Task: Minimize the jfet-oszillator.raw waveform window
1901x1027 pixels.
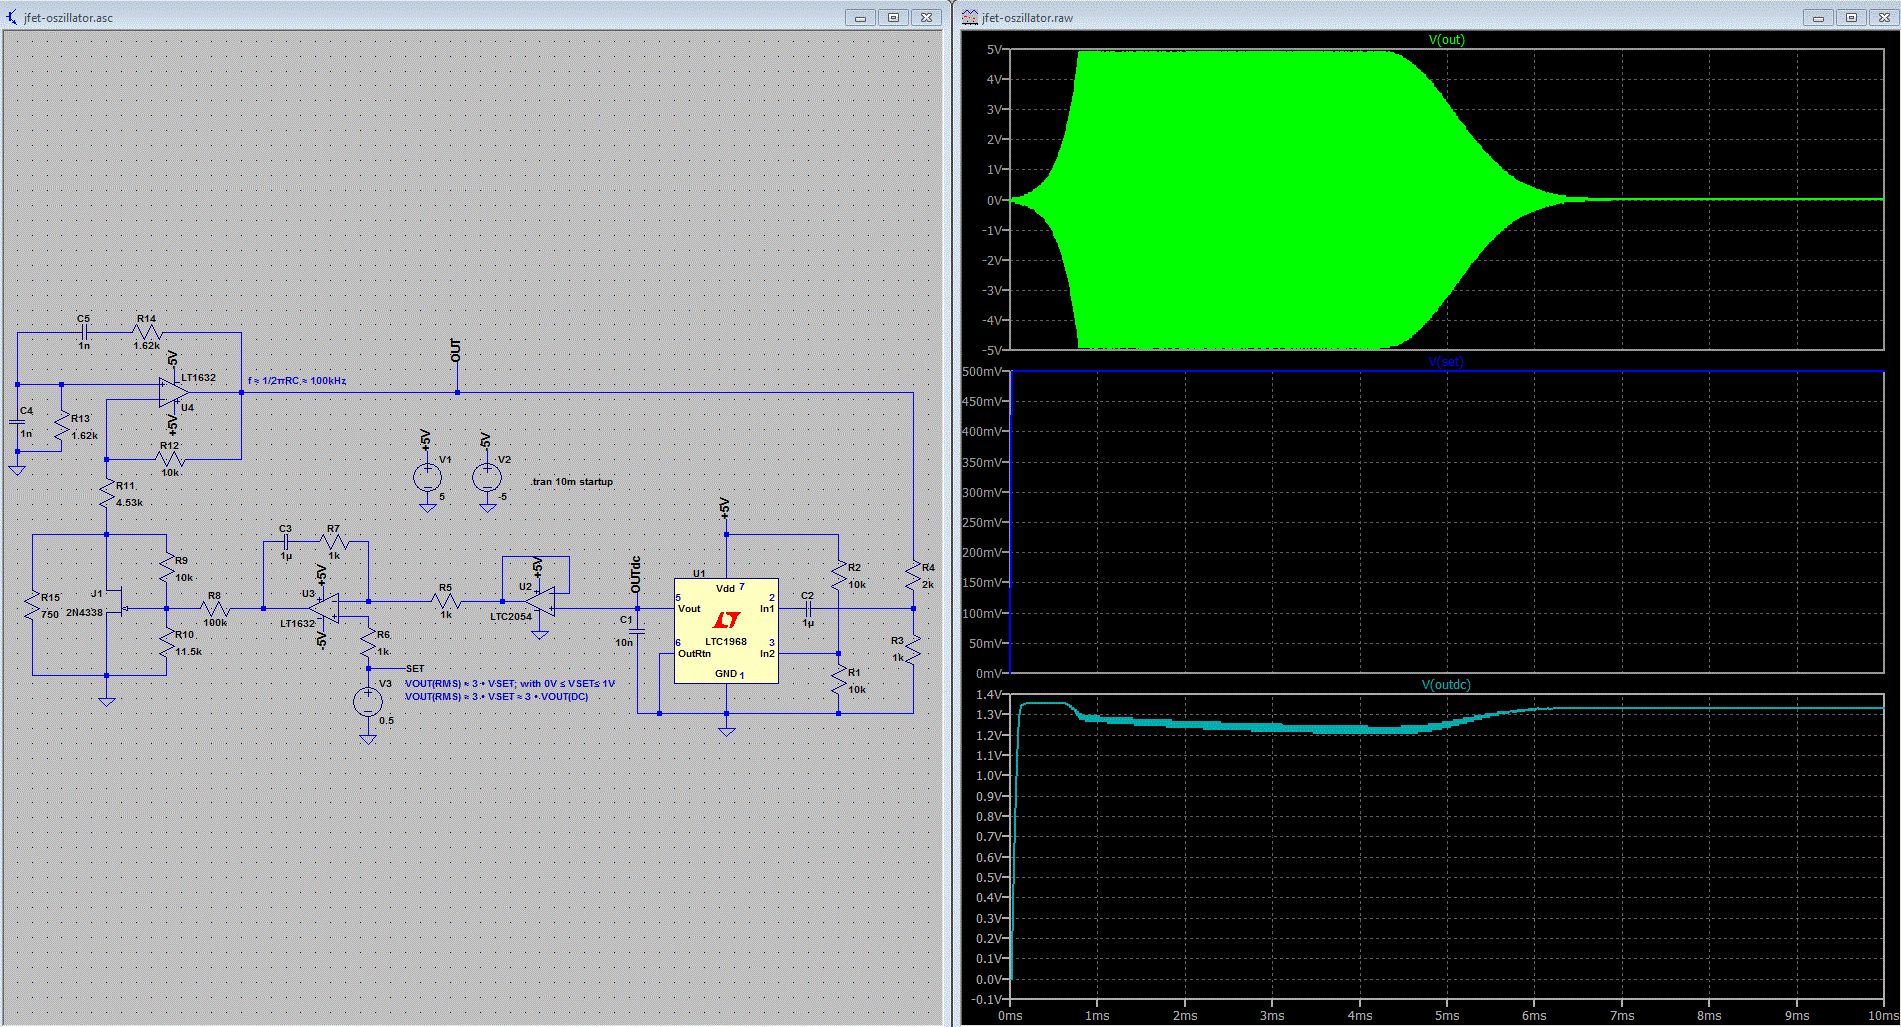Action: (1818, 17)
